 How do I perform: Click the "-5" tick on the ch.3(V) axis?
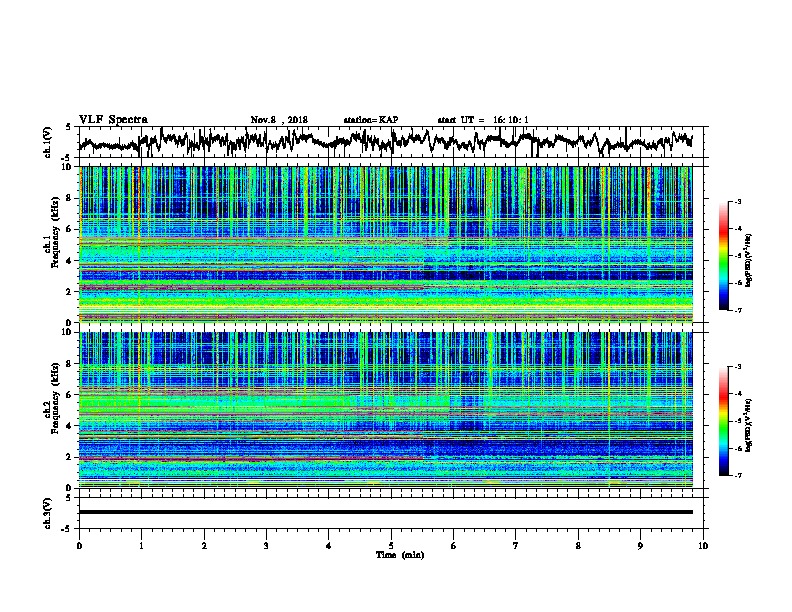(x=66, y=529)
